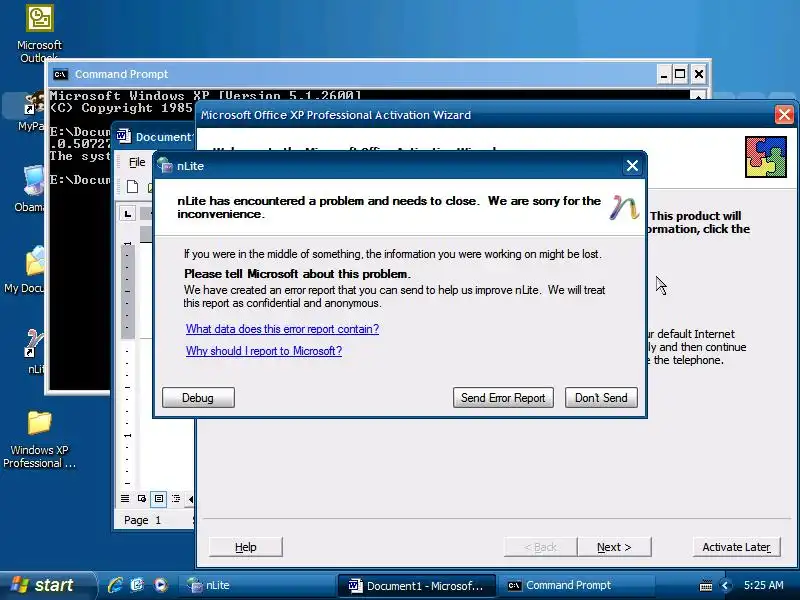Switch Word to Normal View

pos(125,498)
